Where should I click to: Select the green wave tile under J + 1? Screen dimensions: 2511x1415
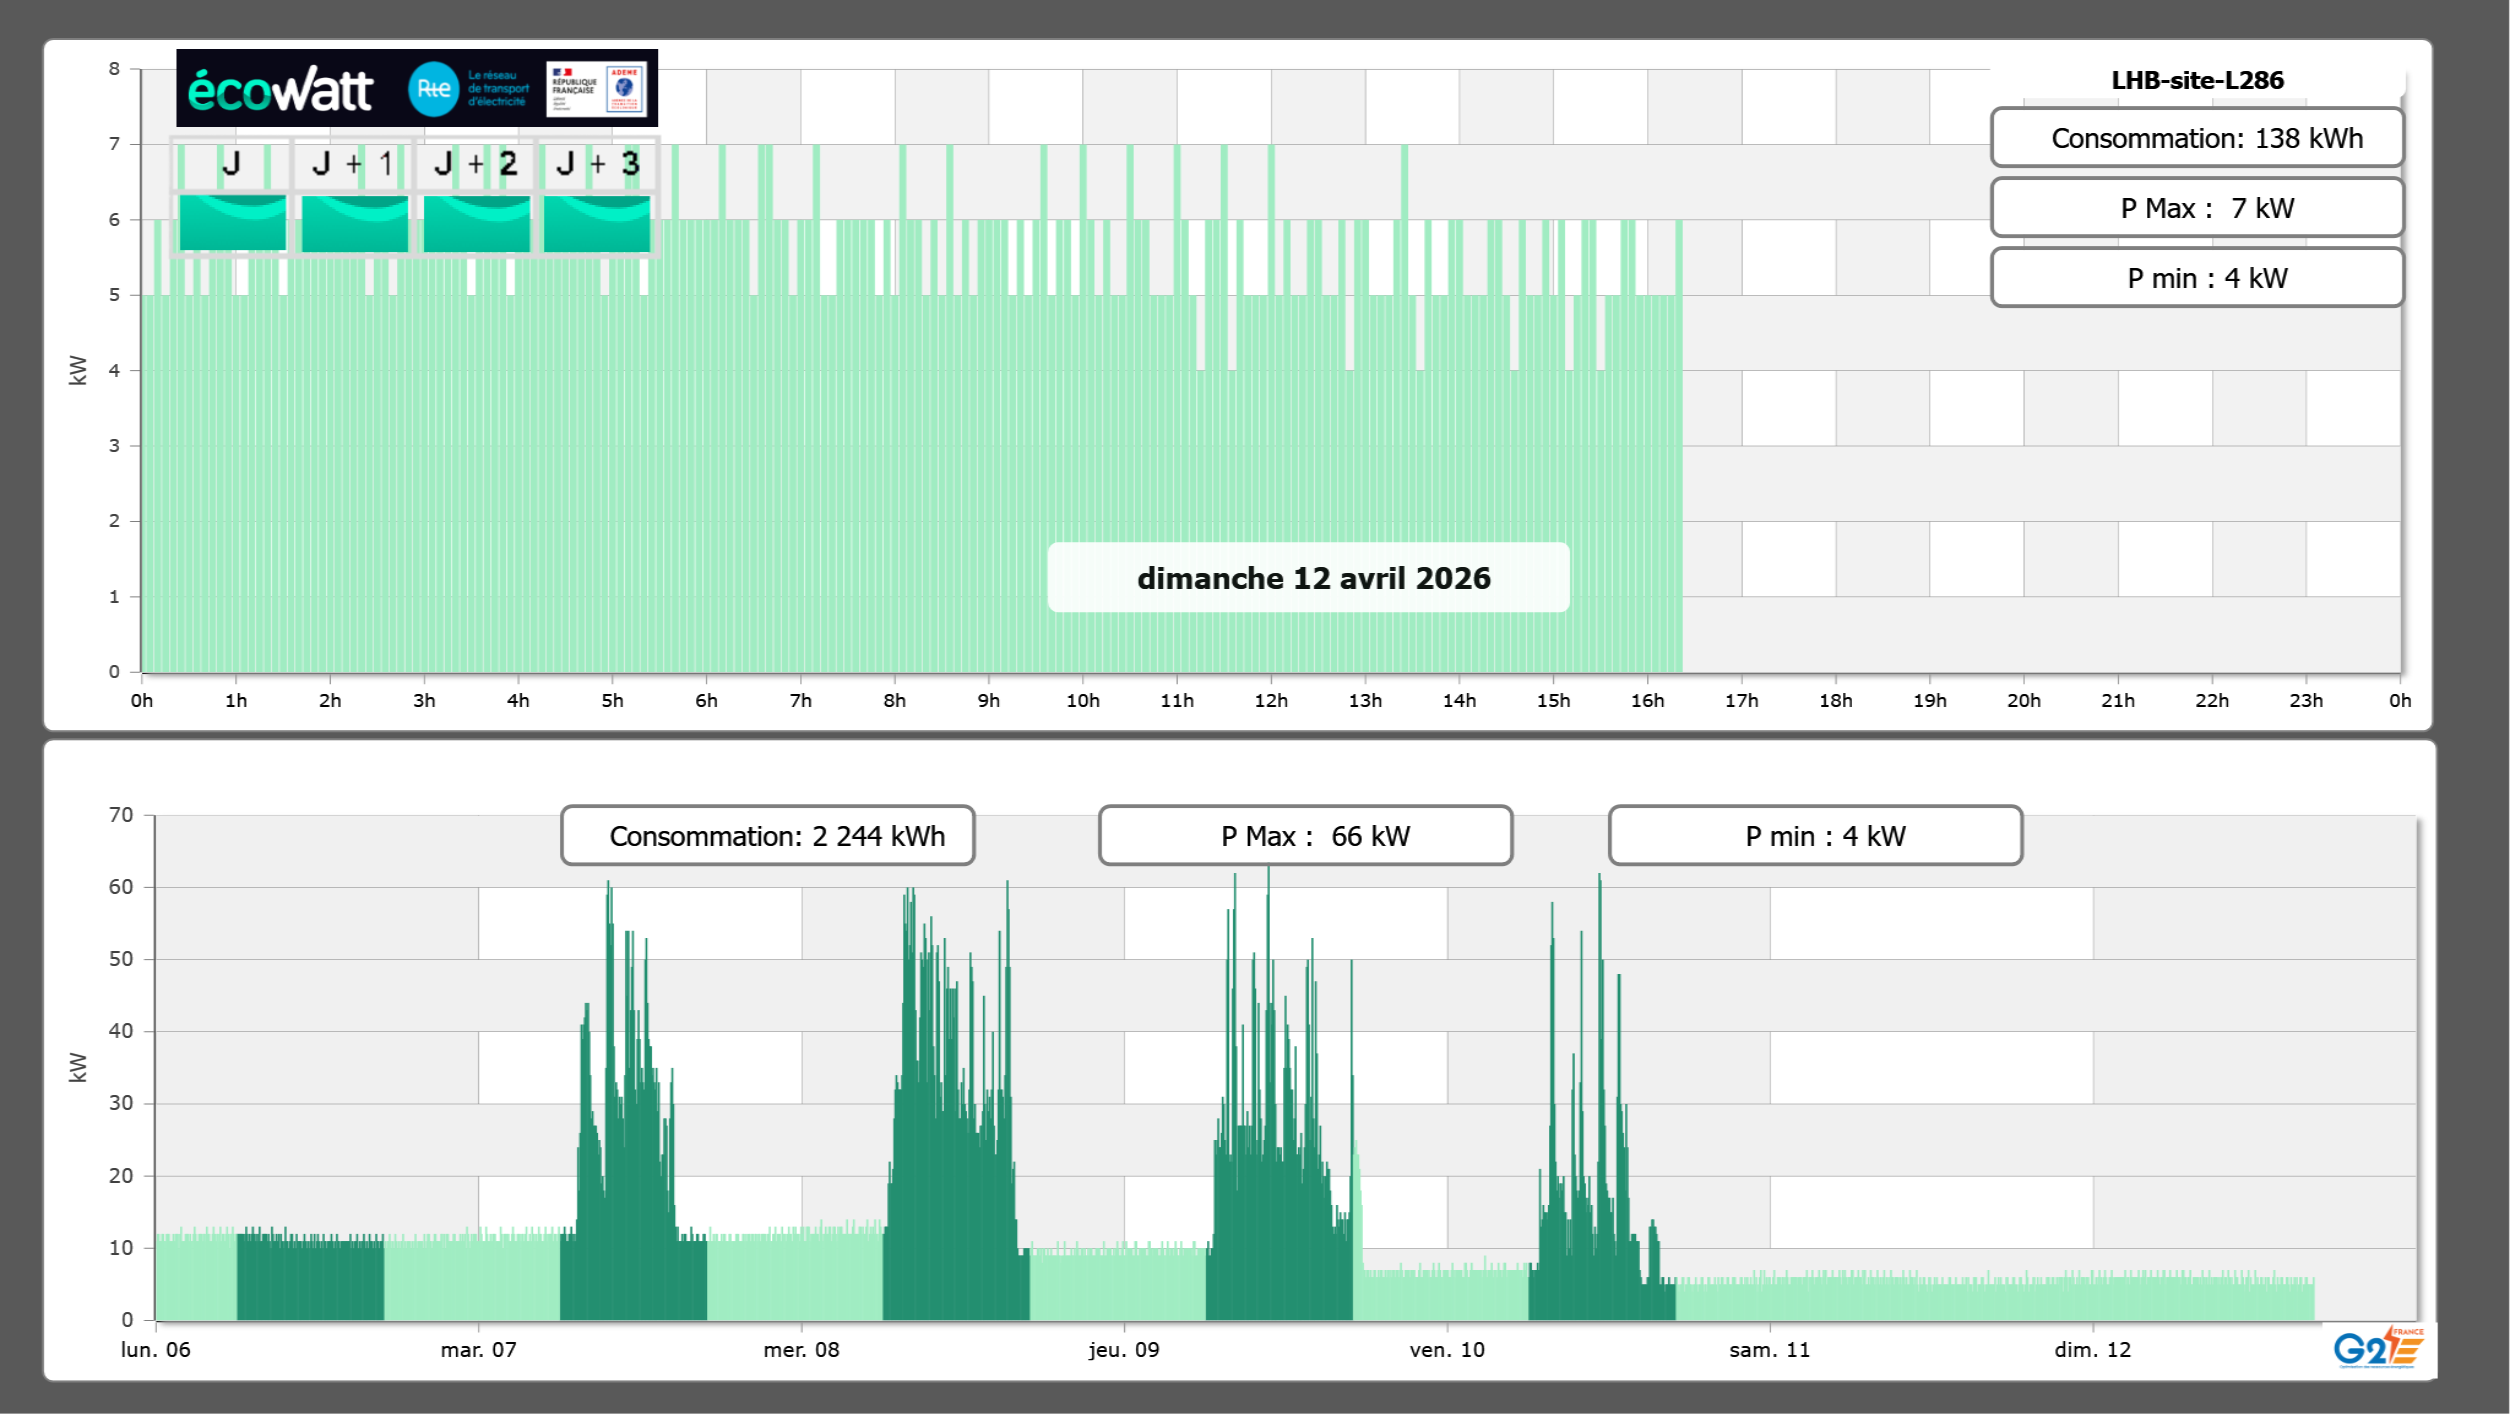[354, 222]
